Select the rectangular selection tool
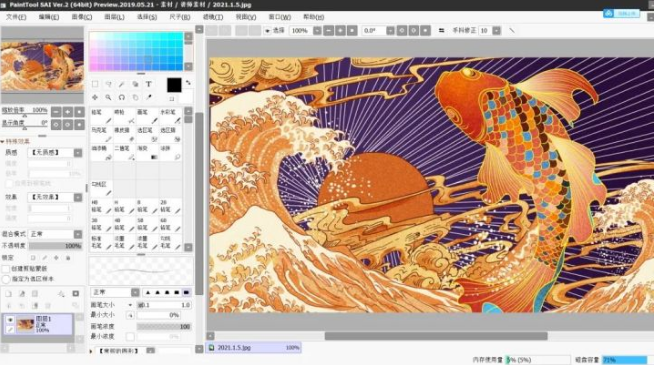The image size is (654, 365). (95, 84)
